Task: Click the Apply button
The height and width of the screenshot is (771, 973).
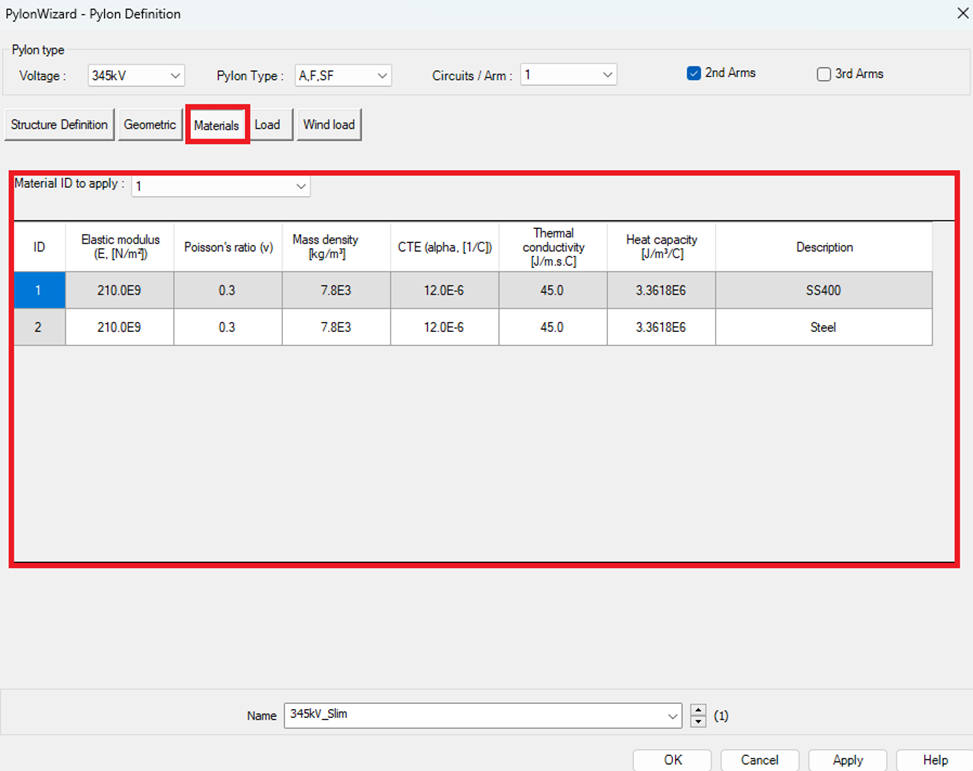Action: (x=847, y=760)
